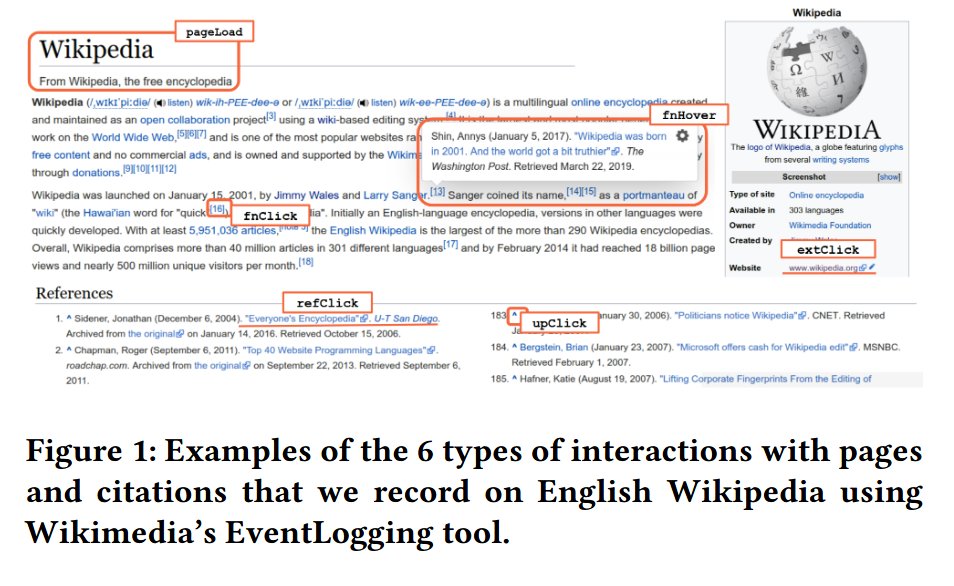
Task: Click the Wikipedia puzzle globe logo
Action: click(x=816, y=70)
